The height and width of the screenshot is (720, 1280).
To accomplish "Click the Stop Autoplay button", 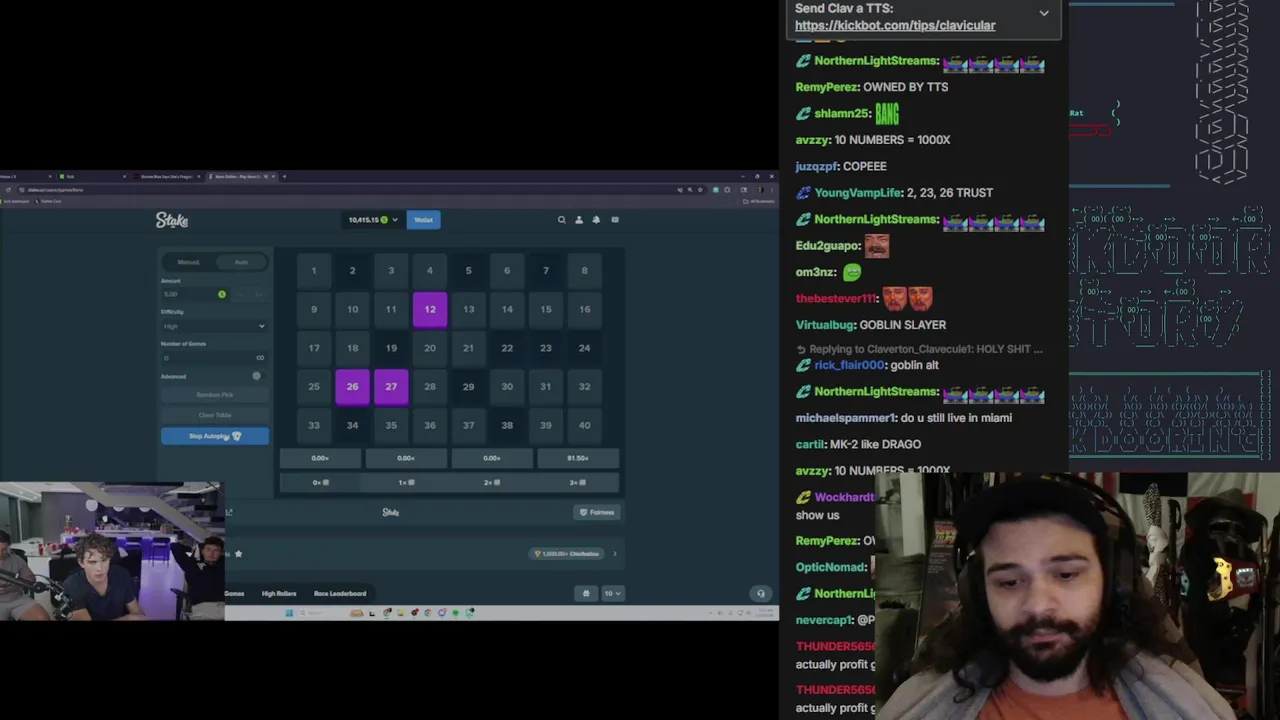I will tap(215, 436).
